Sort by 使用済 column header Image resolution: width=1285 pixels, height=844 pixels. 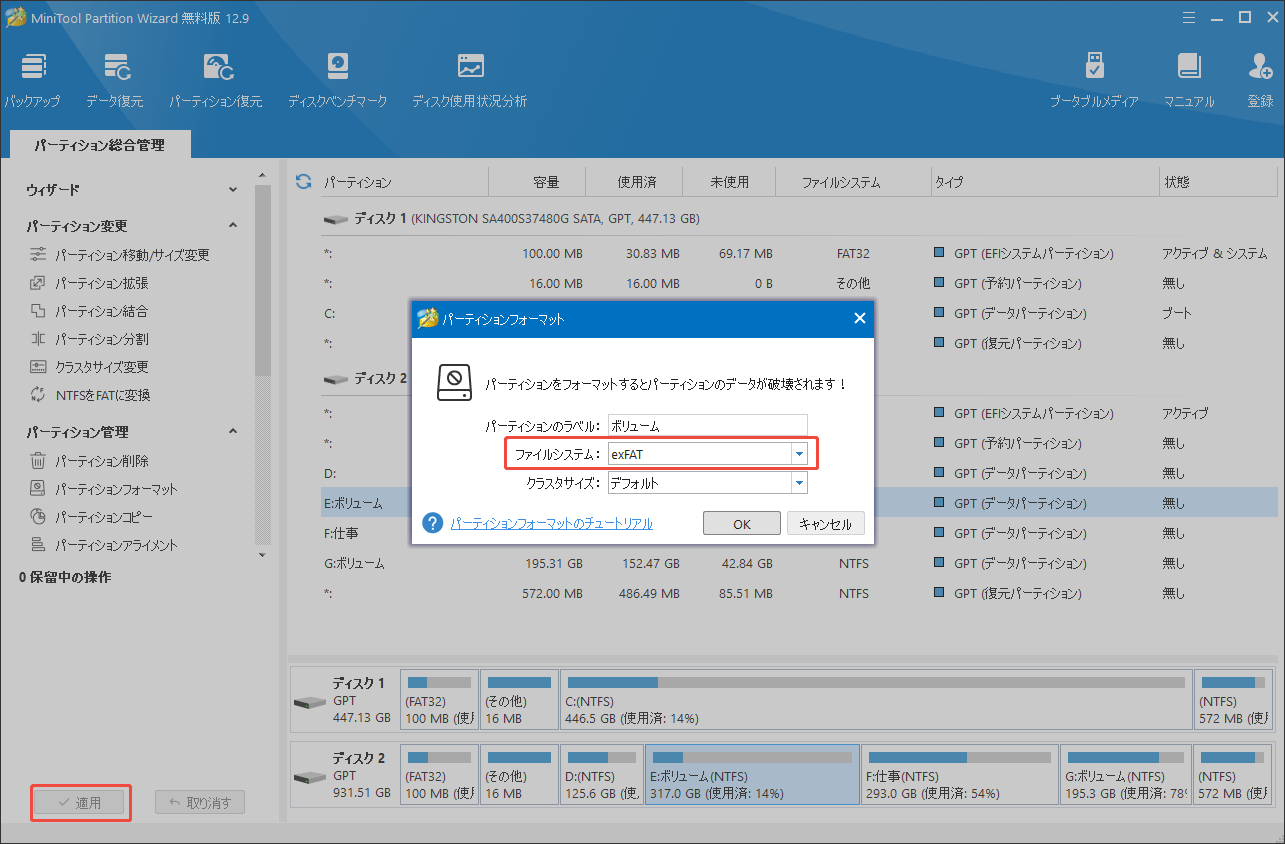click(x=637, y=182)
